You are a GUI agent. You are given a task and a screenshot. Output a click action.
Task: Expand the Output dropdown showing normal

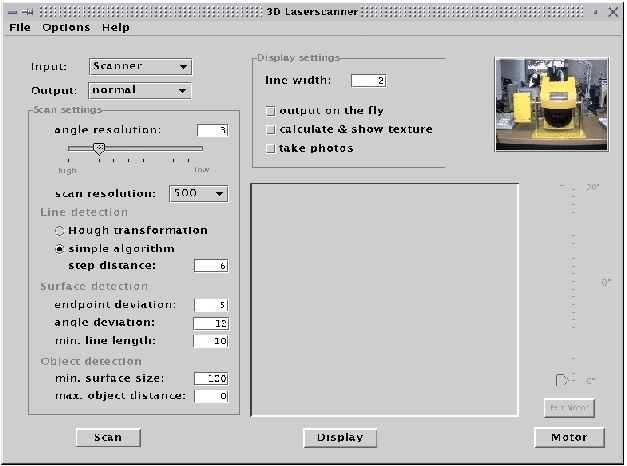tap(140, 90)
